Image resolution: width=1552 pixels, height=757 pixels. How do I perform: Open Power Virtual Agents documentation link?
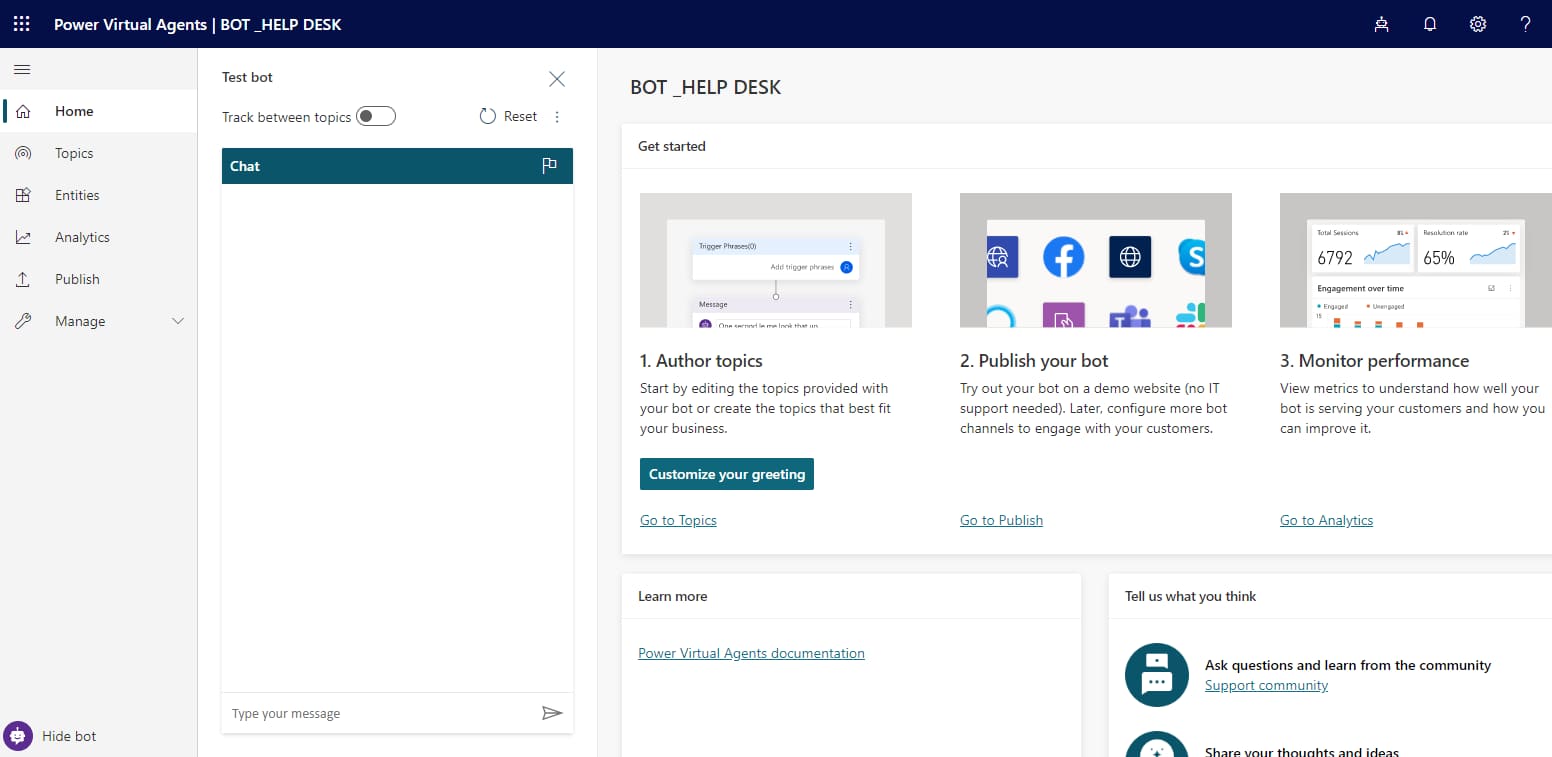click(751, 653)
